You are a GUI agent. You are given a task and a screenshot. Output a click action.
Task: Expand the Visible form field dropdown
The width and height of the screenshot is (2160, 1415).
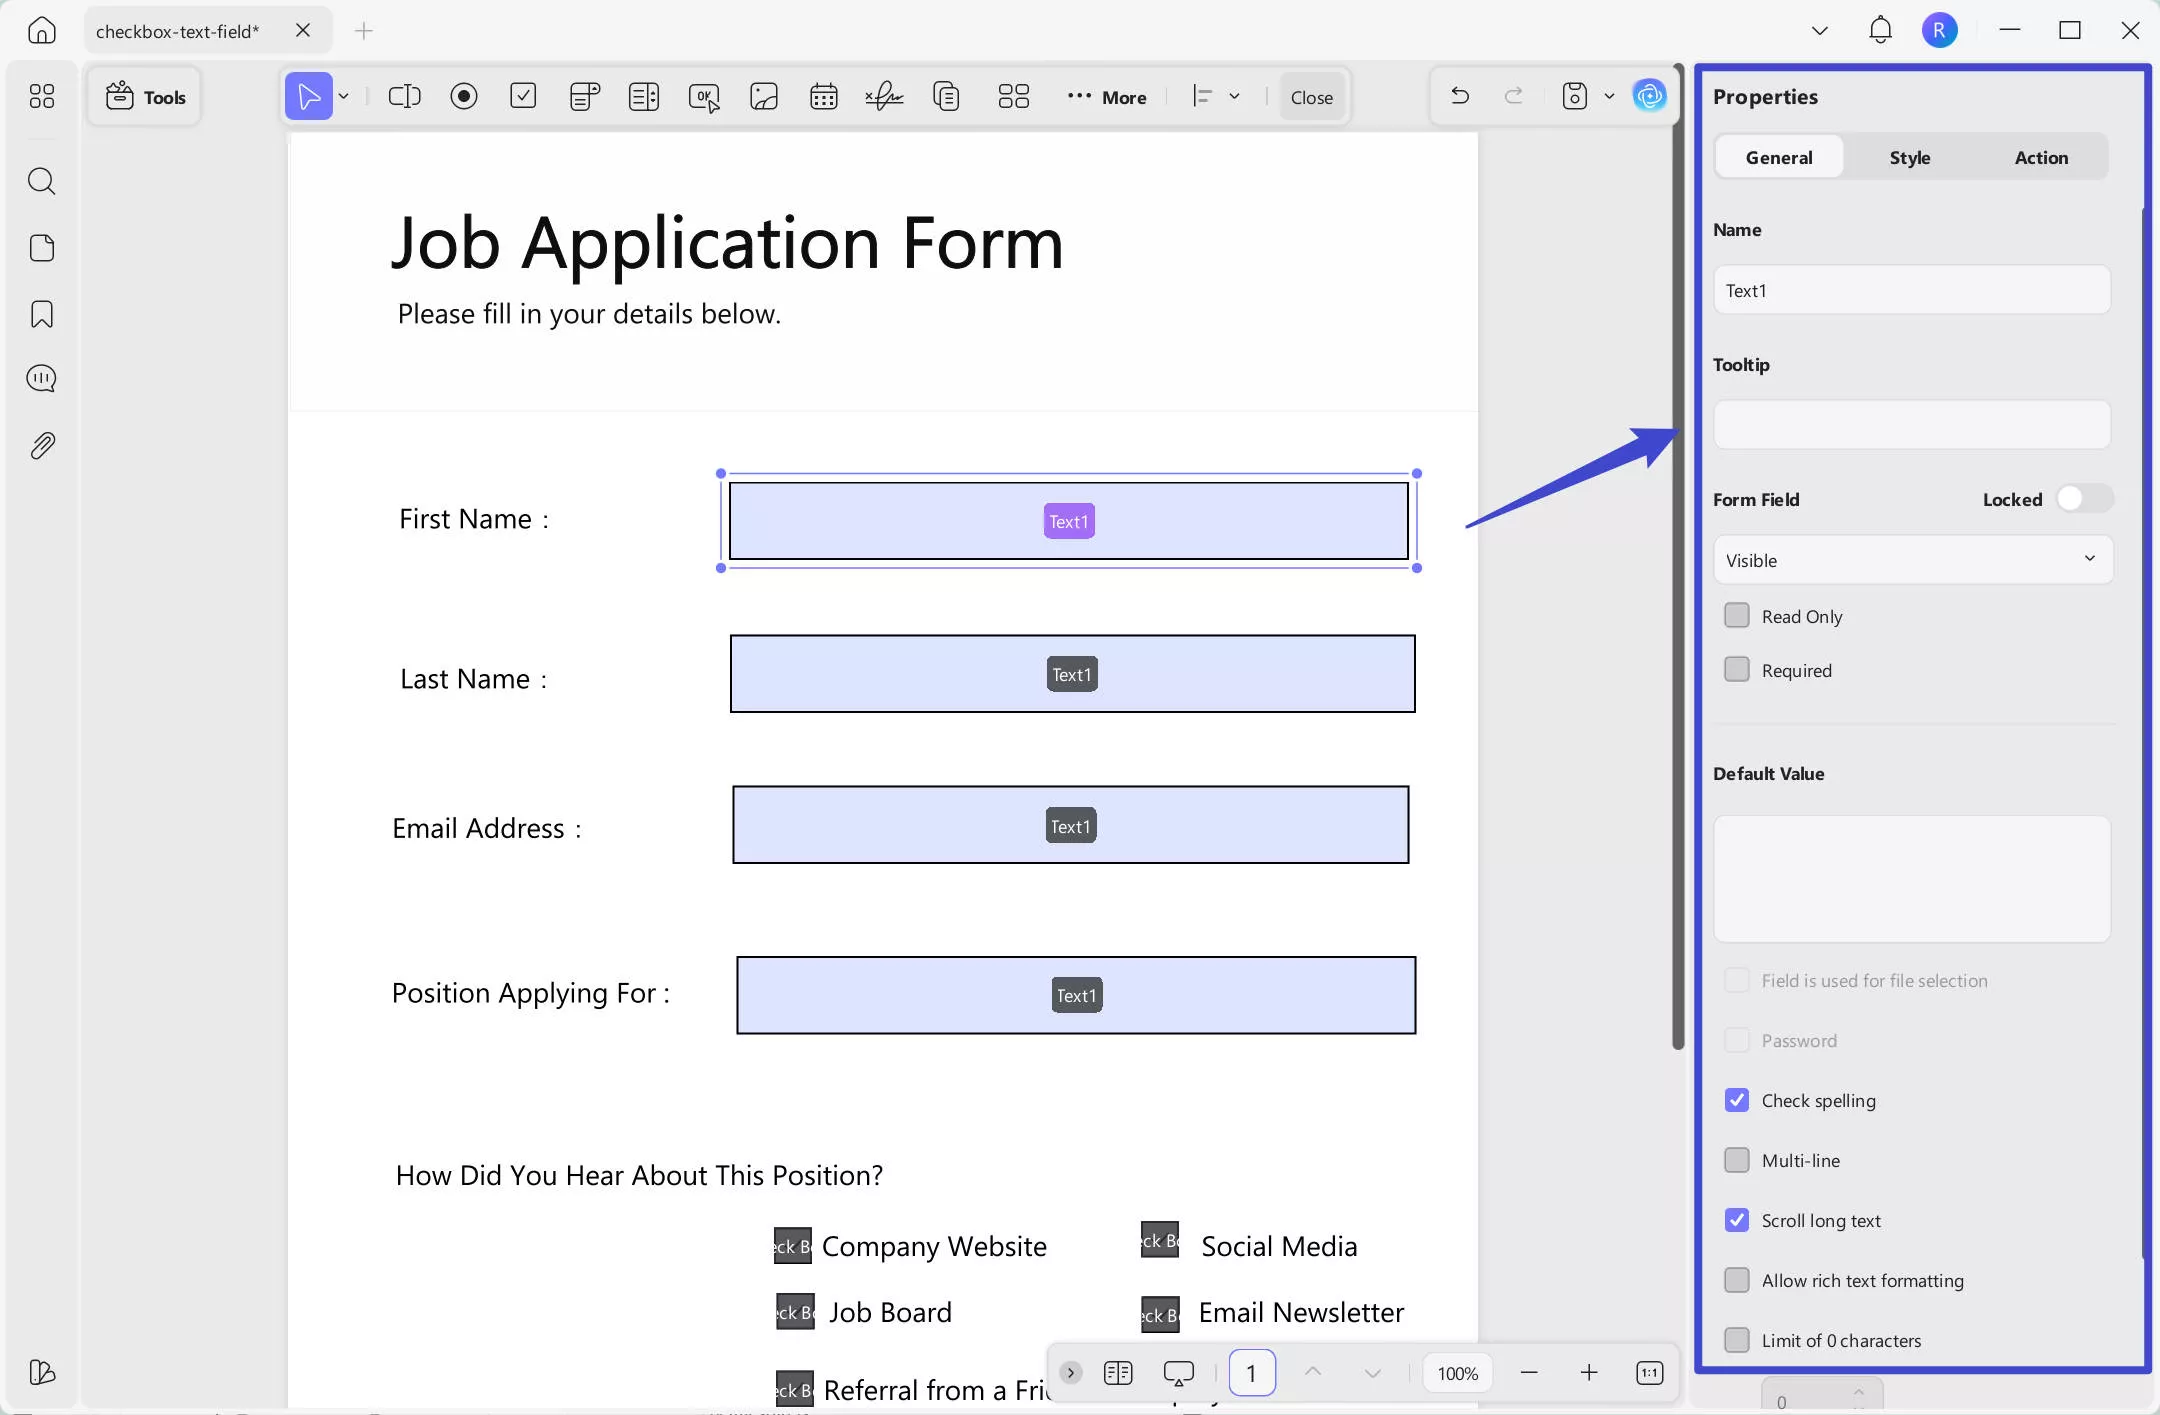pyautogui.click(x=1912, y=560)
